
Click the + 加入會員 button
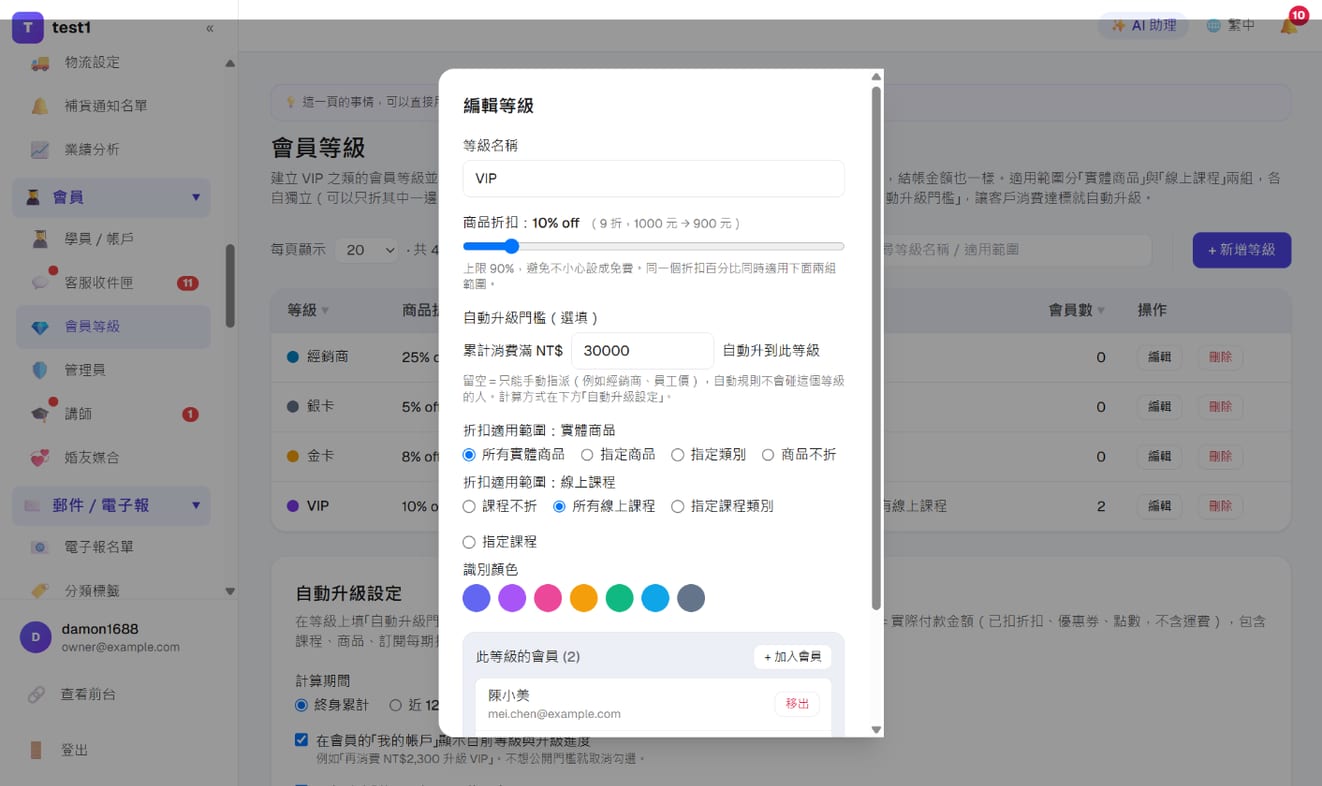tap(792, 657)
